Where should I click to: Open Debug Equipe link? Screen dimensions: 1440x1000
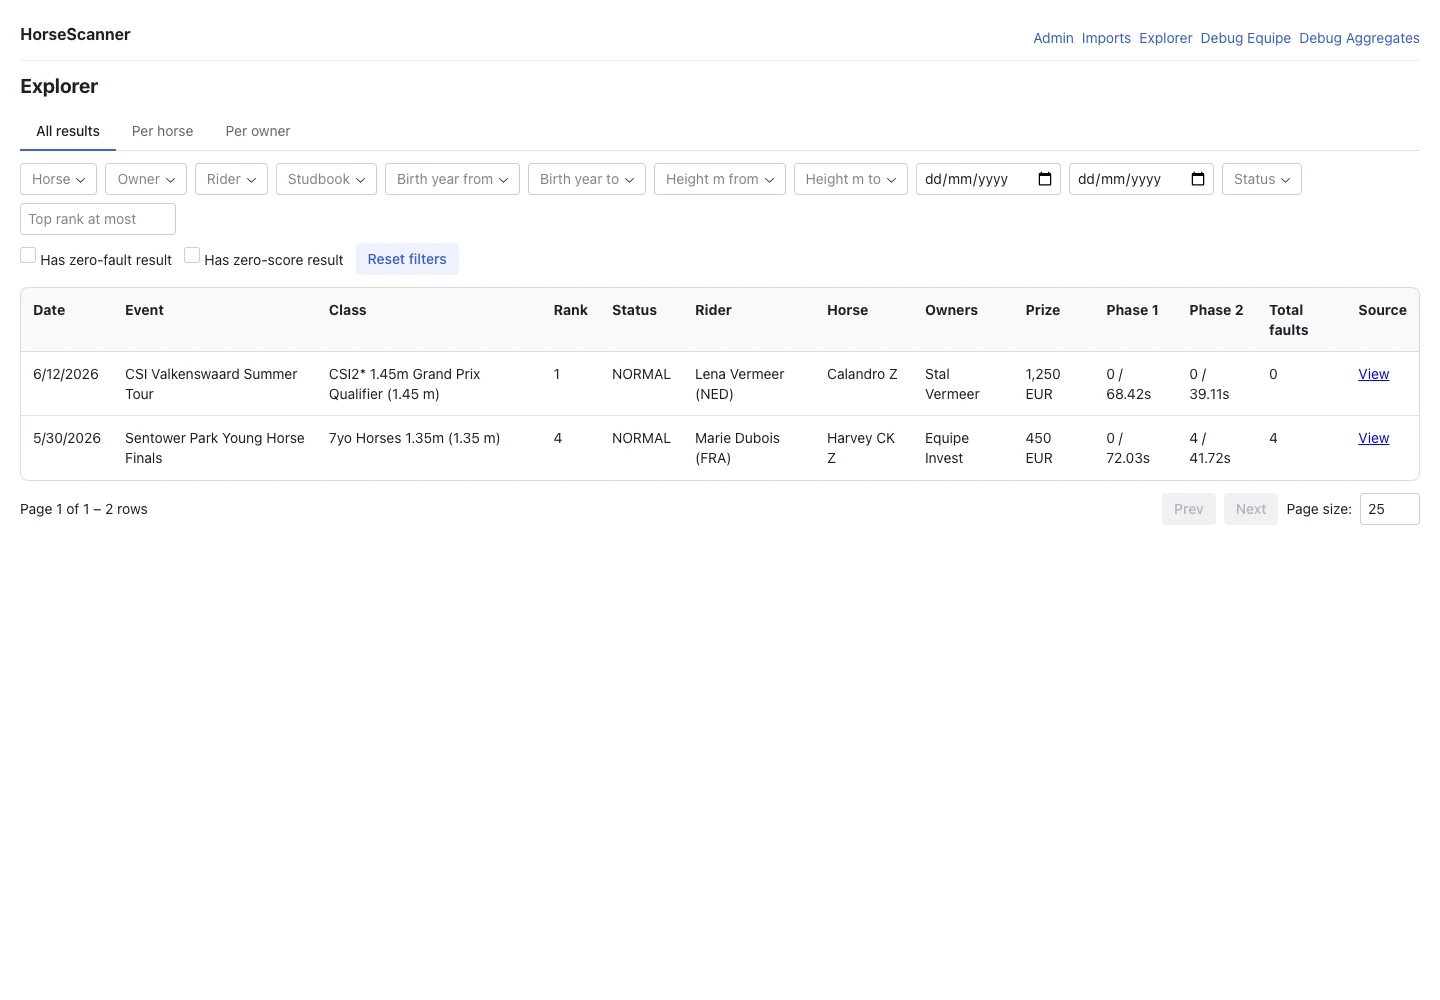[x=1246, y=38]
